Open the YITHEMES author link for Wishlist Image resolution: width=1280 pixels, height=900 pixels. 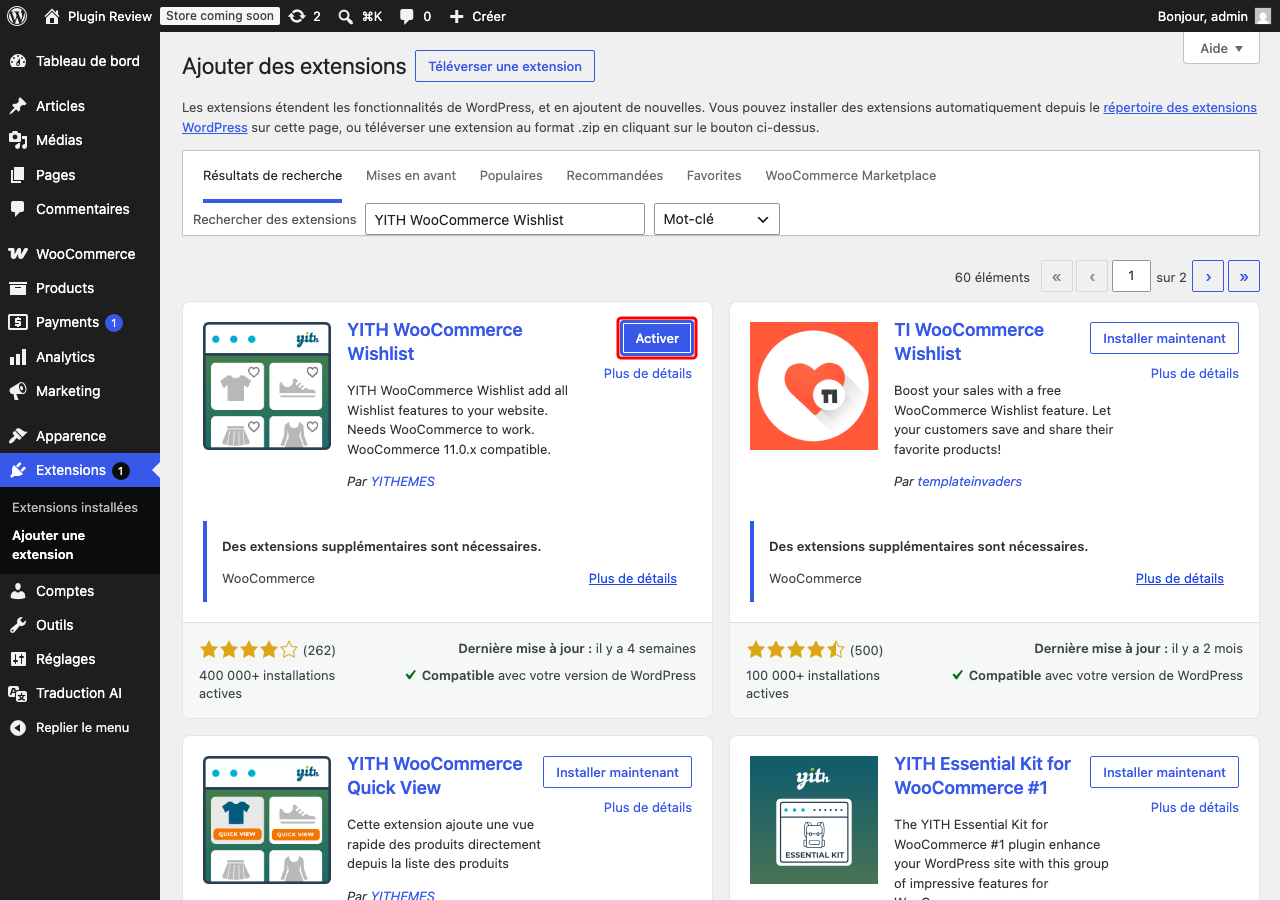pos(403,482)
